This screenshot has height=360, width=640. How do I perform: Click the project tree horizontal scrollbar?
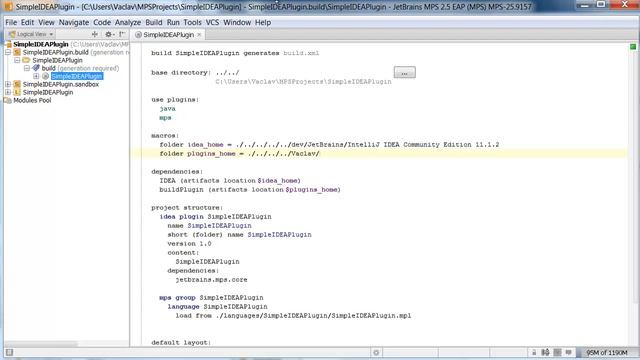click(x=41, y=344)
